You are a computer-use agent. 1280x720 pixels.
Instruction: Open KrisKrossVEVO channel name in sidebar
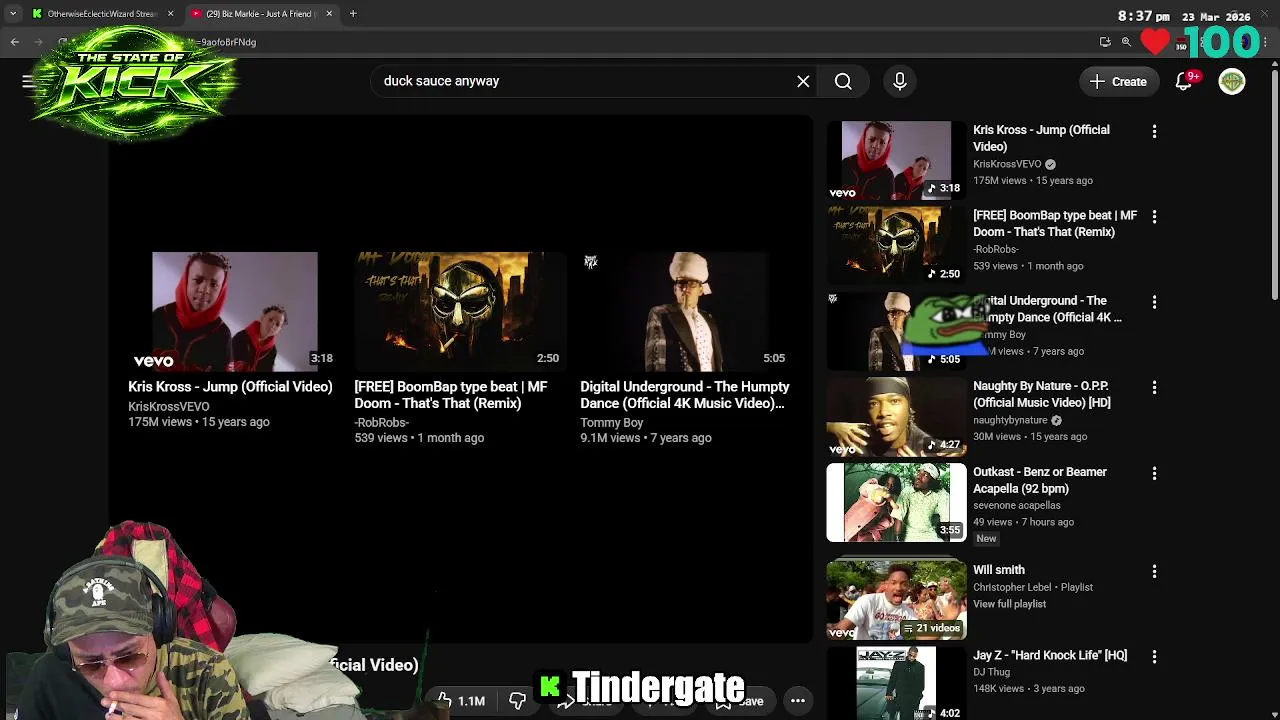[x=1007, y=164]
